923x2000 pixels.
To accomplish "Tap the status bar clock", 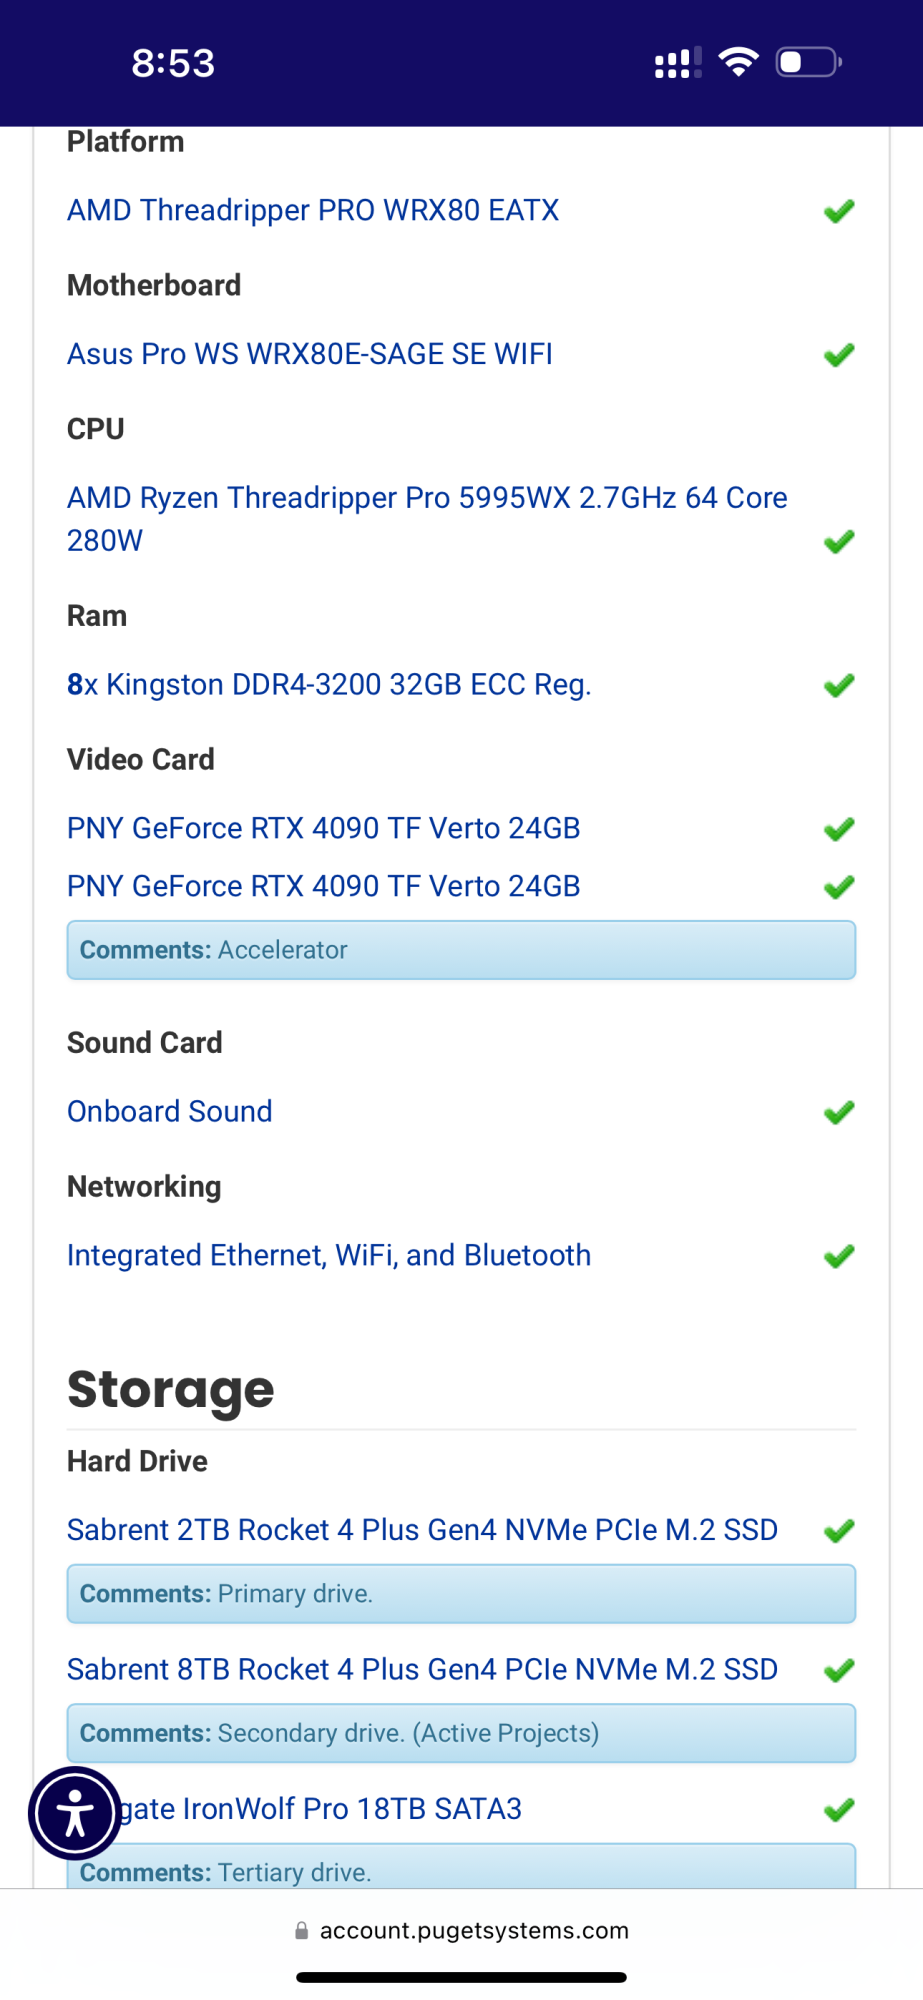I will [173, 63].
